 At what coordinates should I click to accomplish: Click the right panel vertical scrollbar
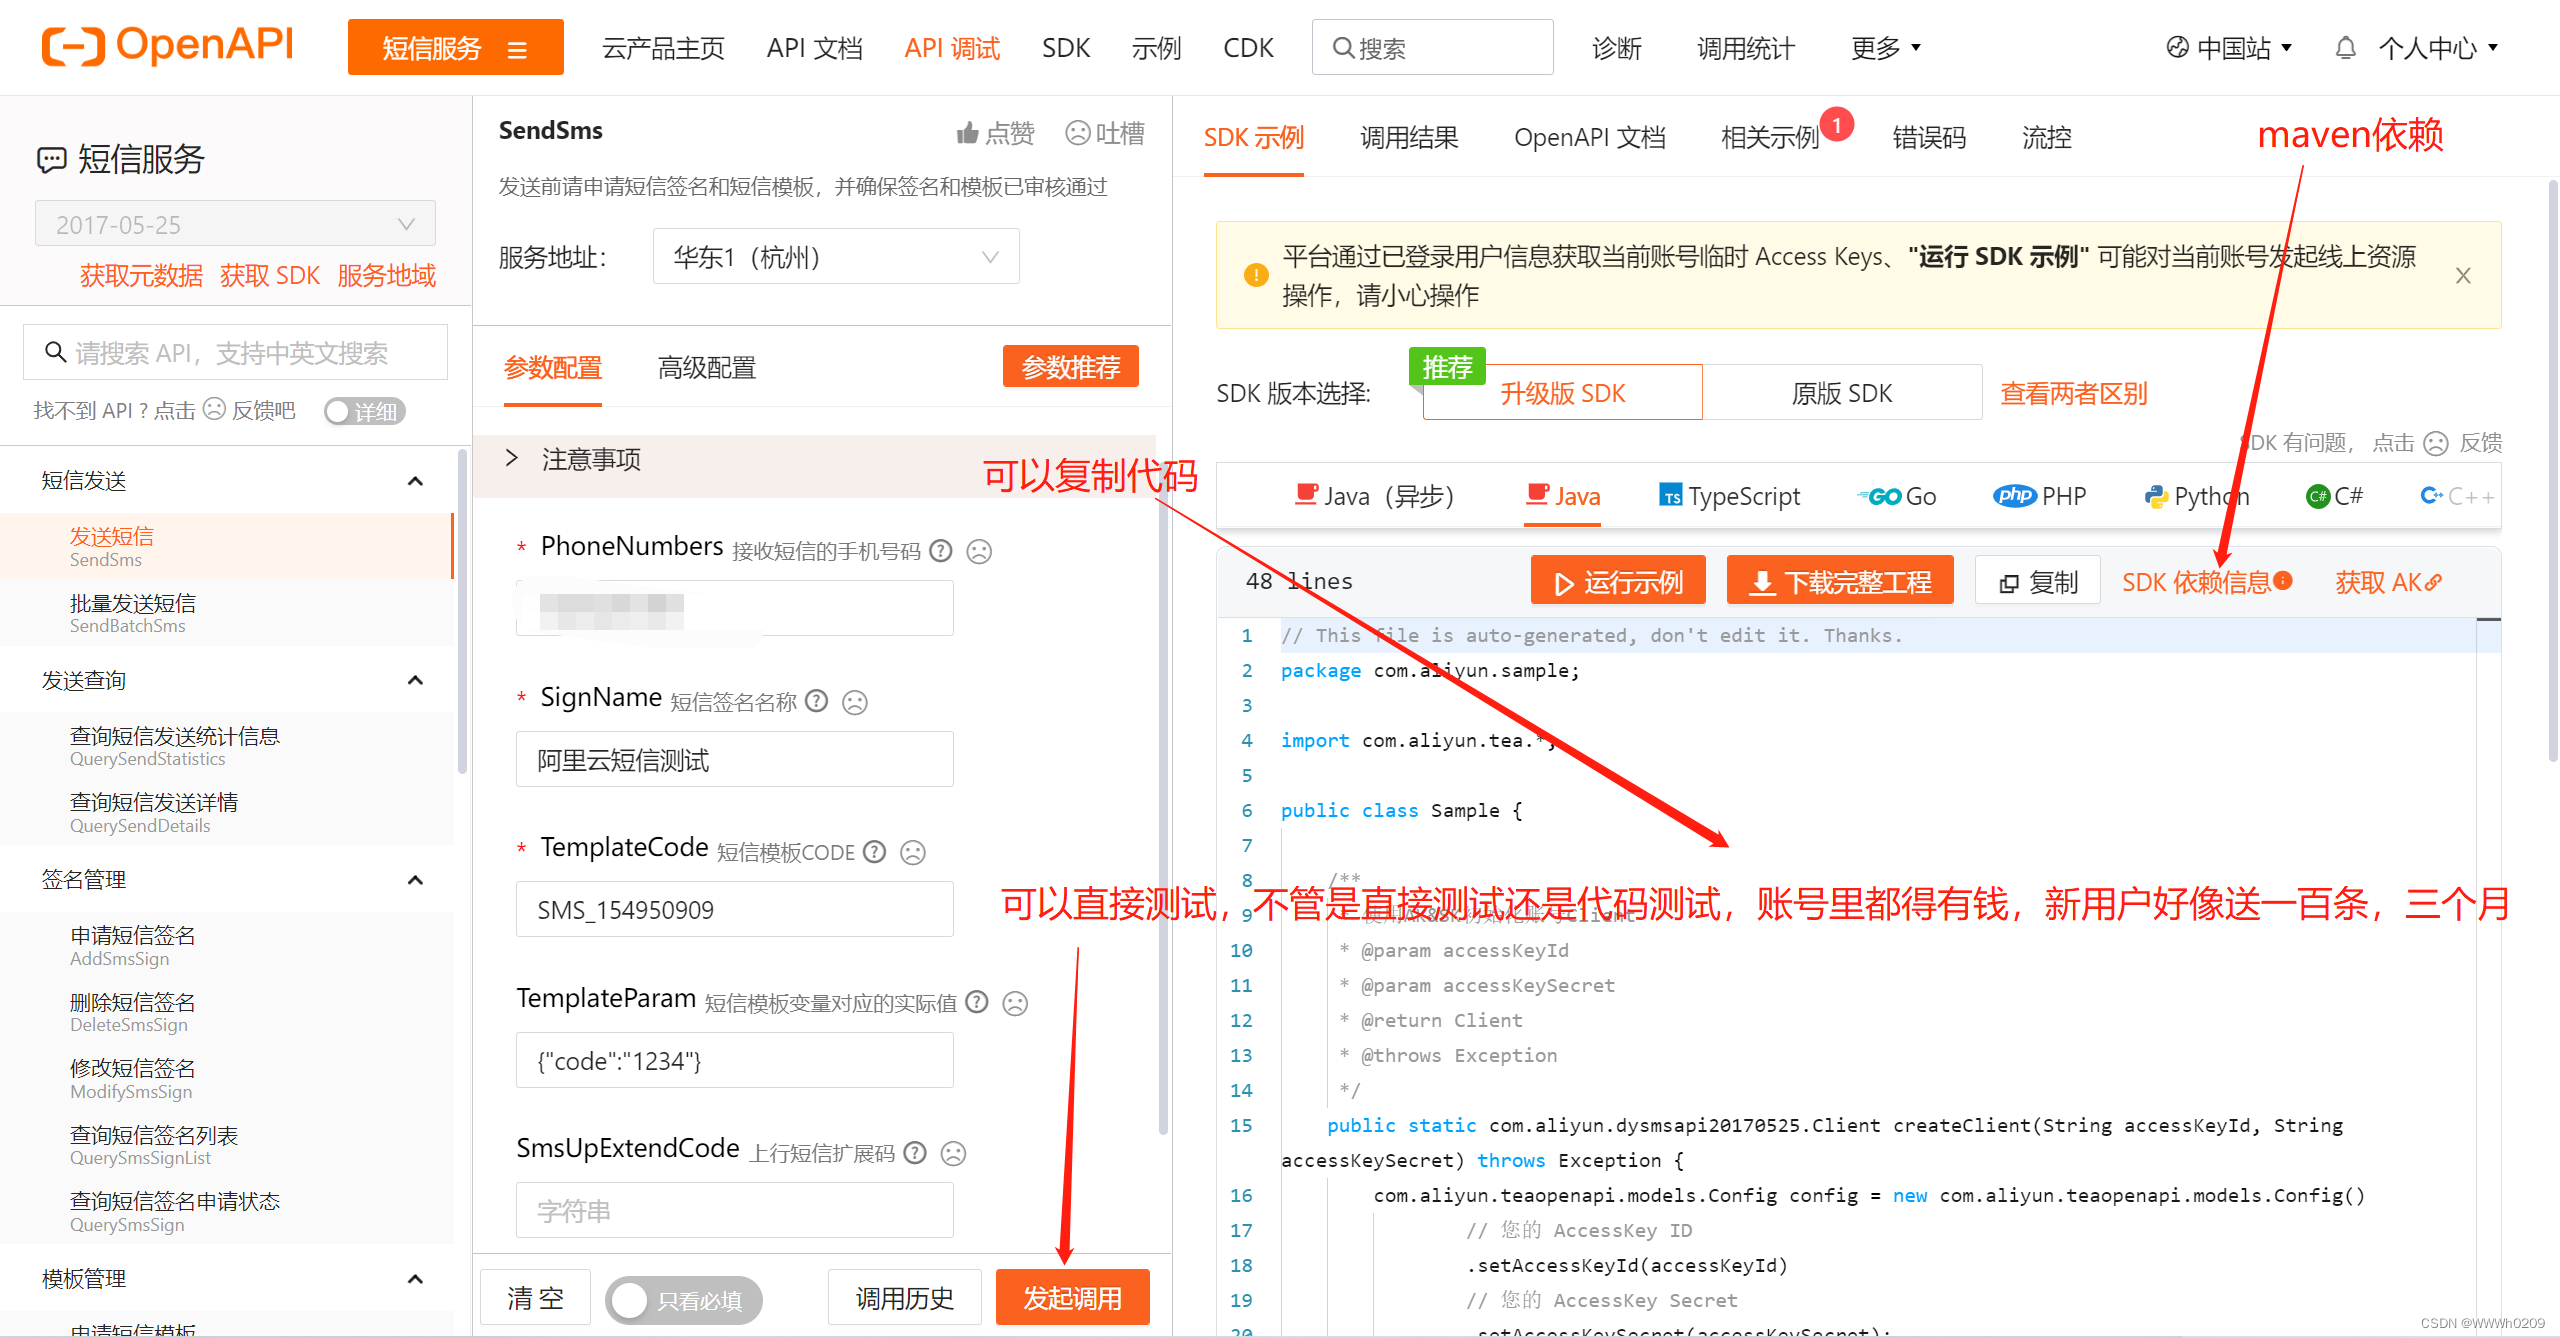pyautogui.click(x=2552, y=470)
